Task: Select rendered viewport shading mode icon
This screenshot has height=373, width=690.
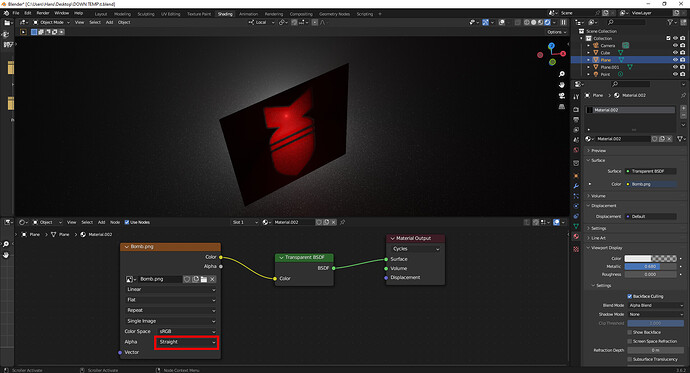Action: pos(547,22)
